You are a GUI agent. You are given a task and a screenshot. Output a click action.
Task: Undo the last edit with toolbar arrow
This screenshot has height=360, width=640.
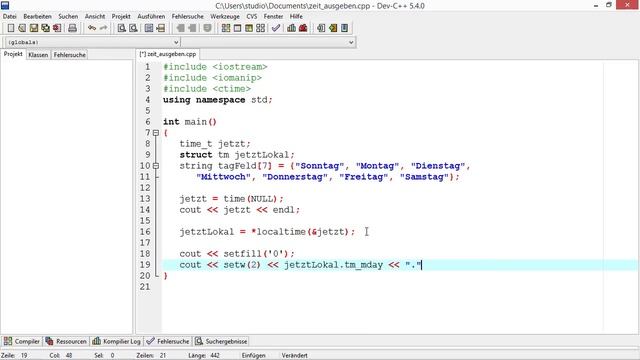tap(92, 28)
